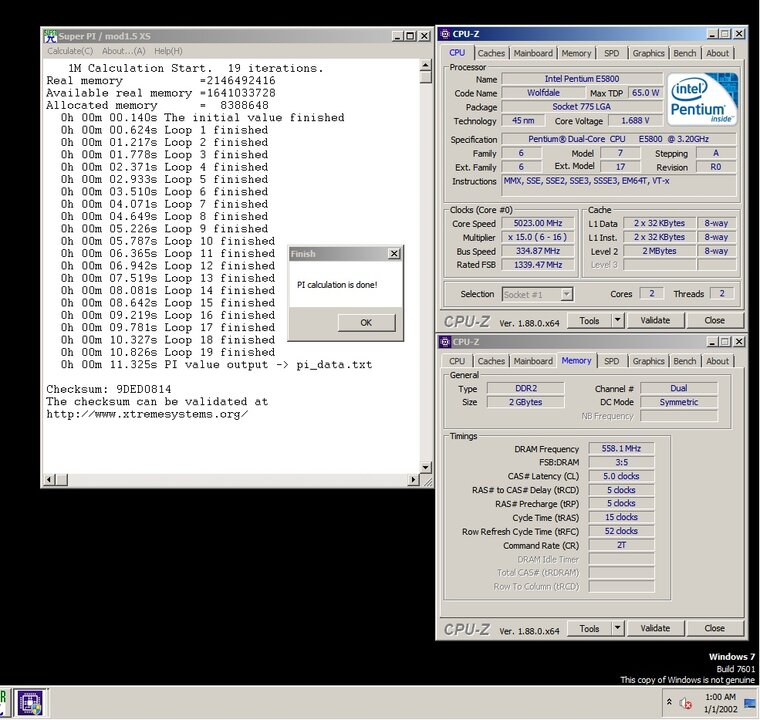Open the Calculate(C) menu in Super PI
760x720 pixels.
point(70,51)
